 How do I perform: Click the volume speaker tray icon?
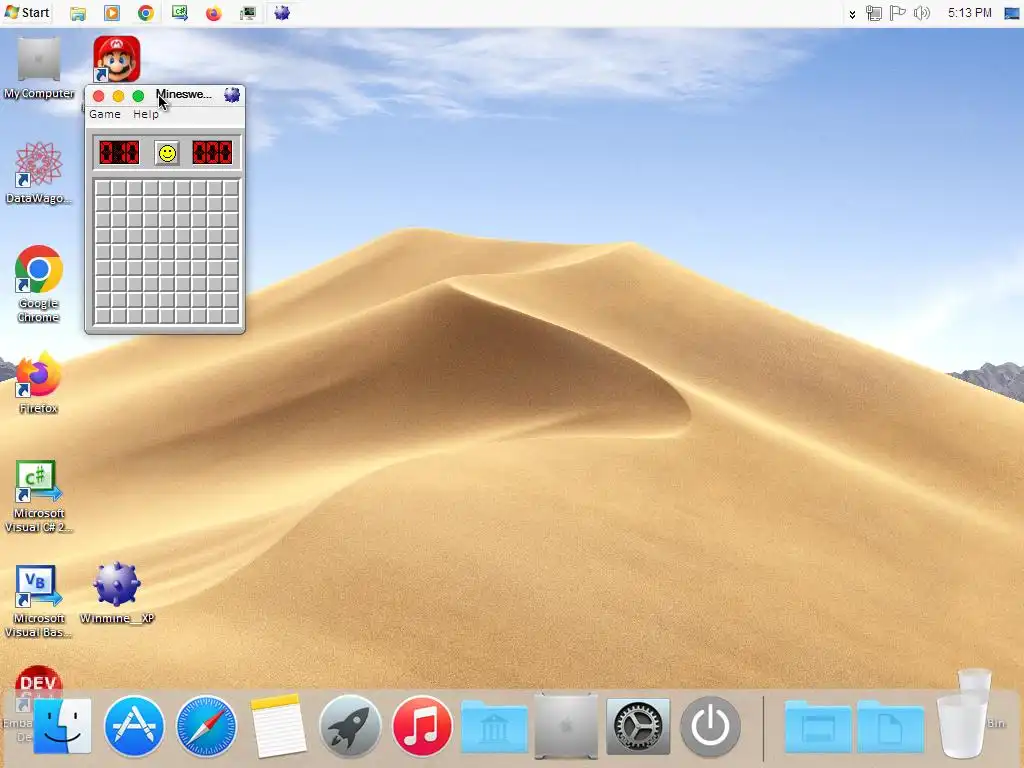pos(921,13)
